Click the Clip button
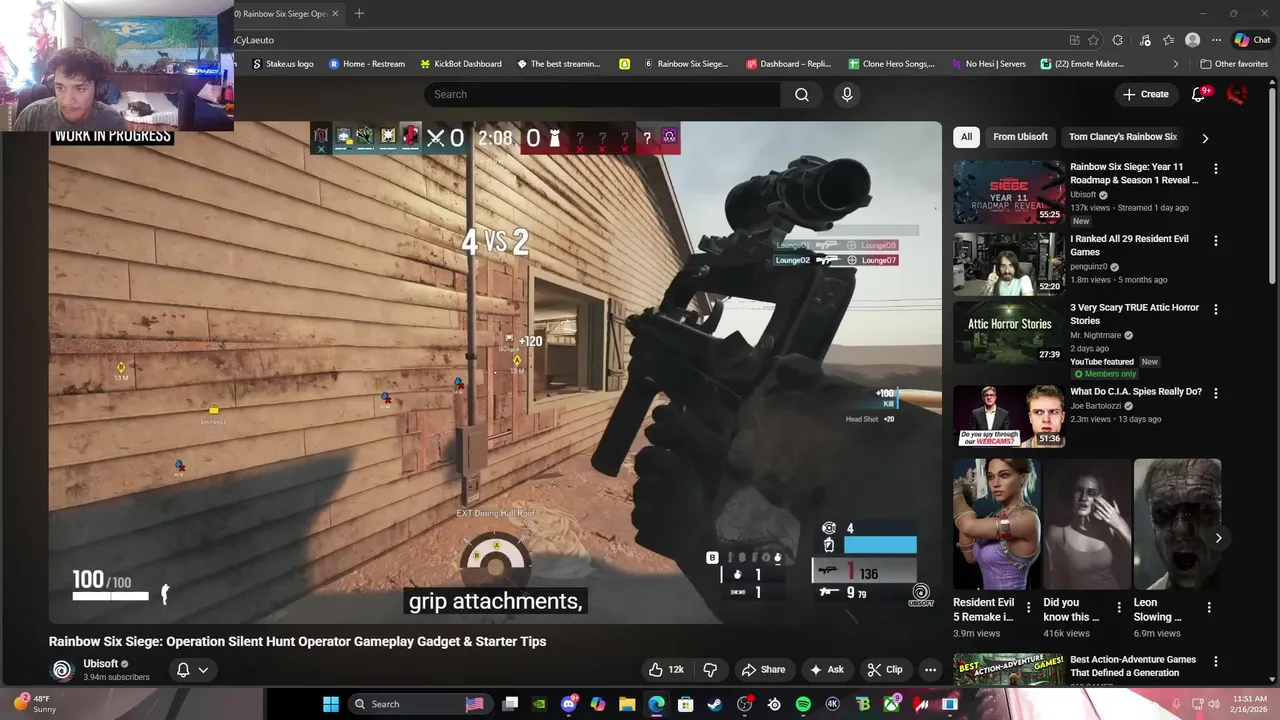Viewport: 1280px width, 720px height. coord(885,670)
